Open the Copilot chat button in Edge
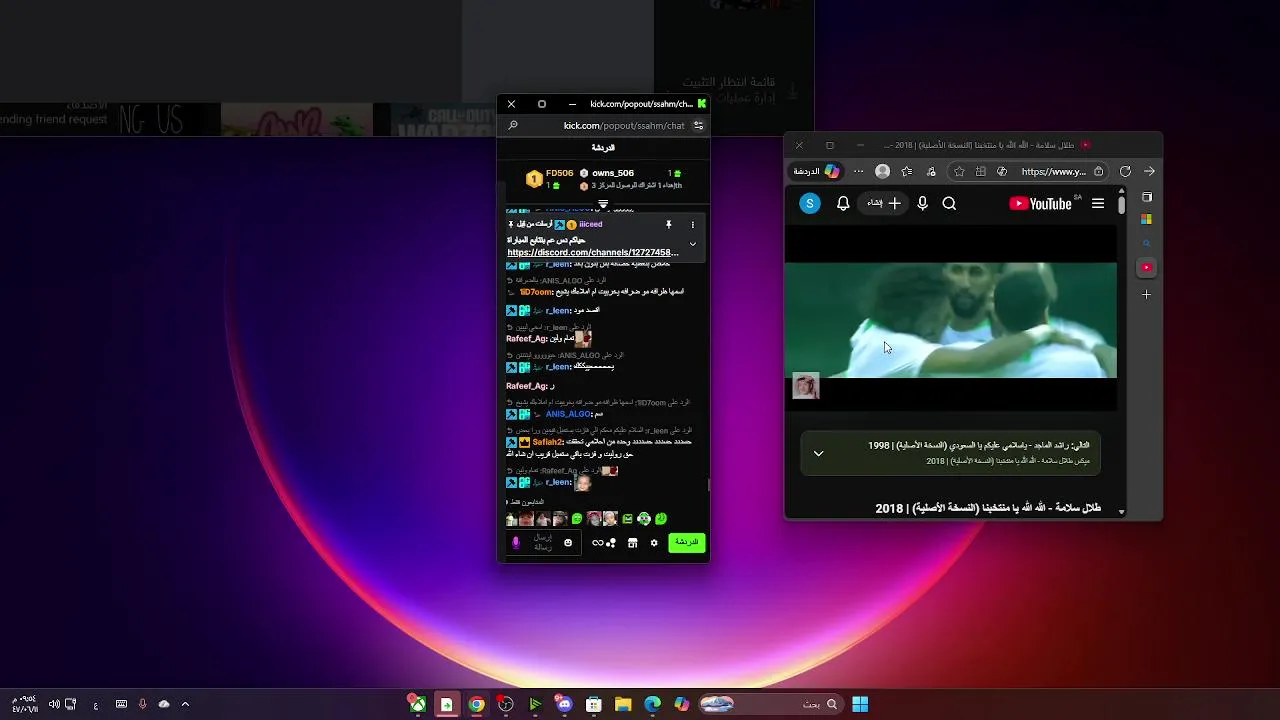The width and height of the screenshot is (1280, 720). pyautogui.click(x=816, y=172)
